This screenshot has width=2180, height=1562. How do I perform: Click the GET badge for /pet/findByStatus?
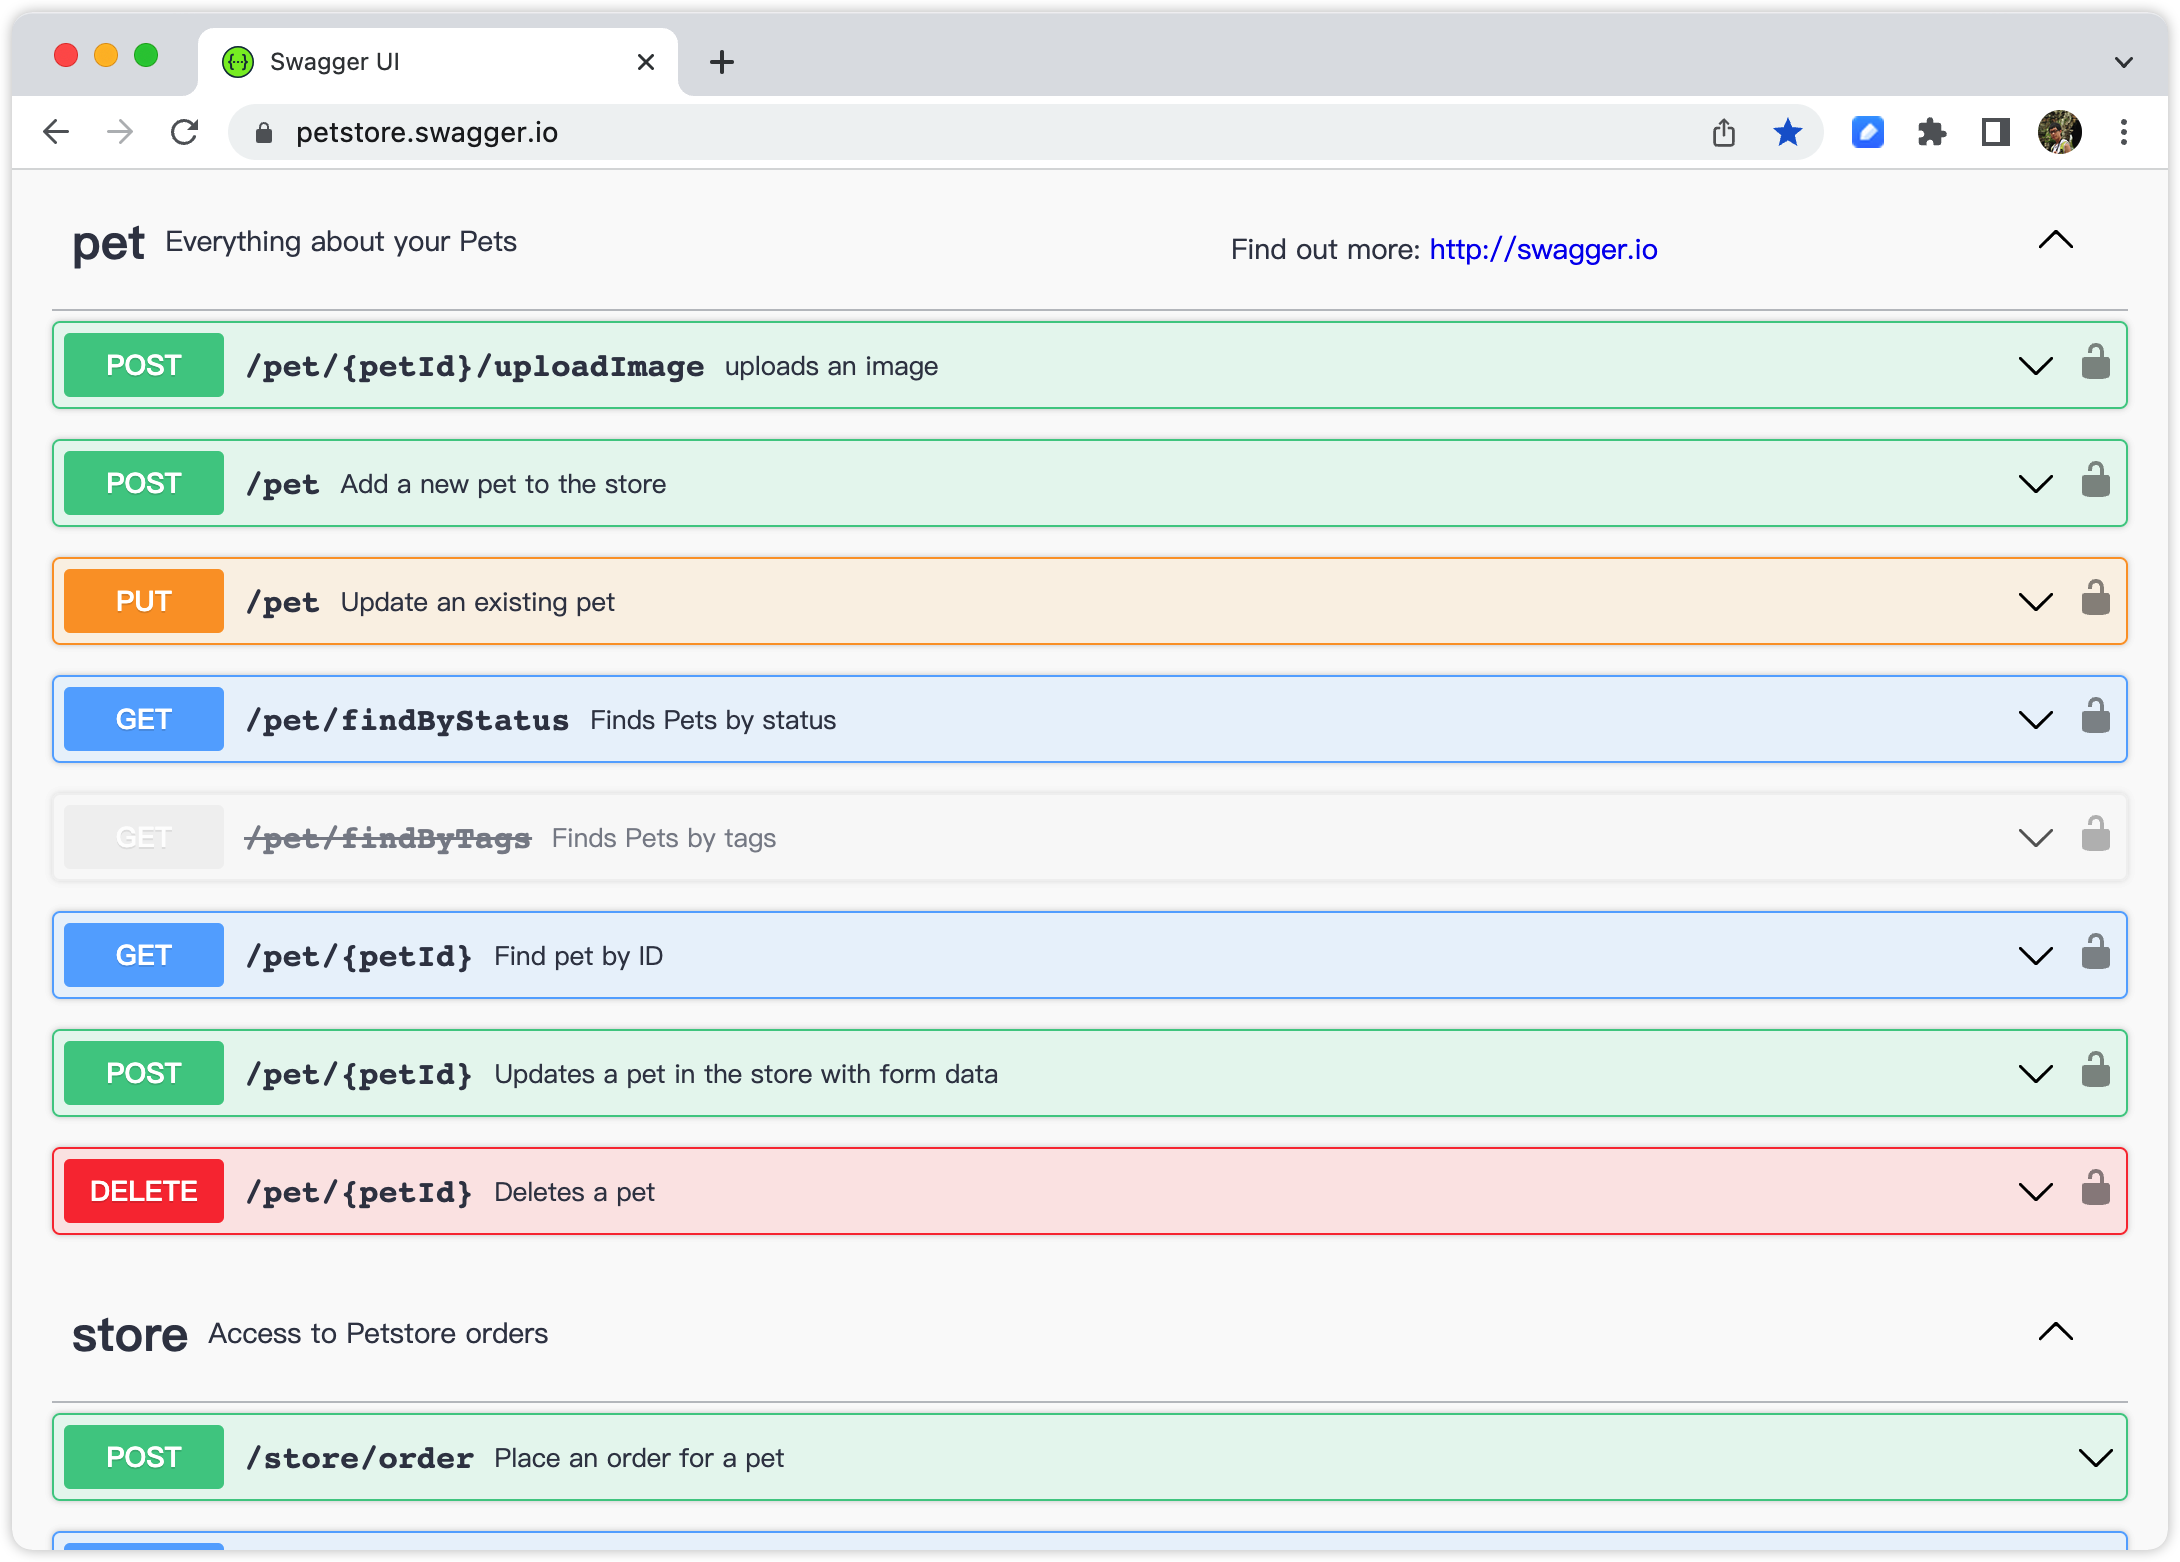[x=144, y=719]
